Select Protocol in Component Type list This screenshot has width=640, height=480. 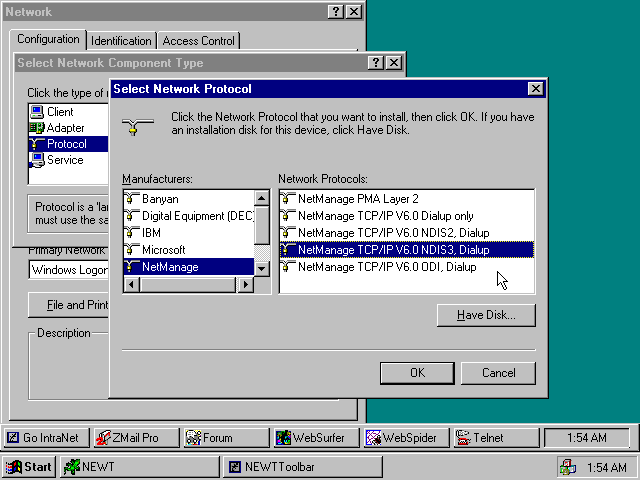coord(69,144)
